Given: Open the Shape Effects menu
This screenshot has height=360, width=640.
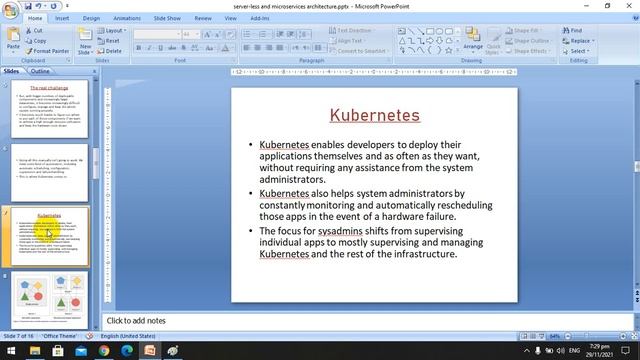Looking at the screenshot, I should (x=528, y=51).
